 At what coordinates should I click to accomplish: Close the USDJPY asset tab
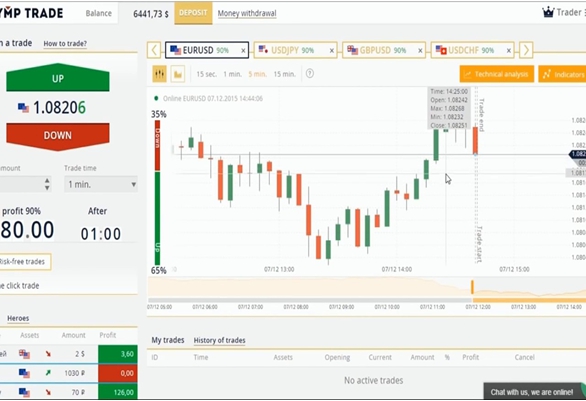(331, 50)
